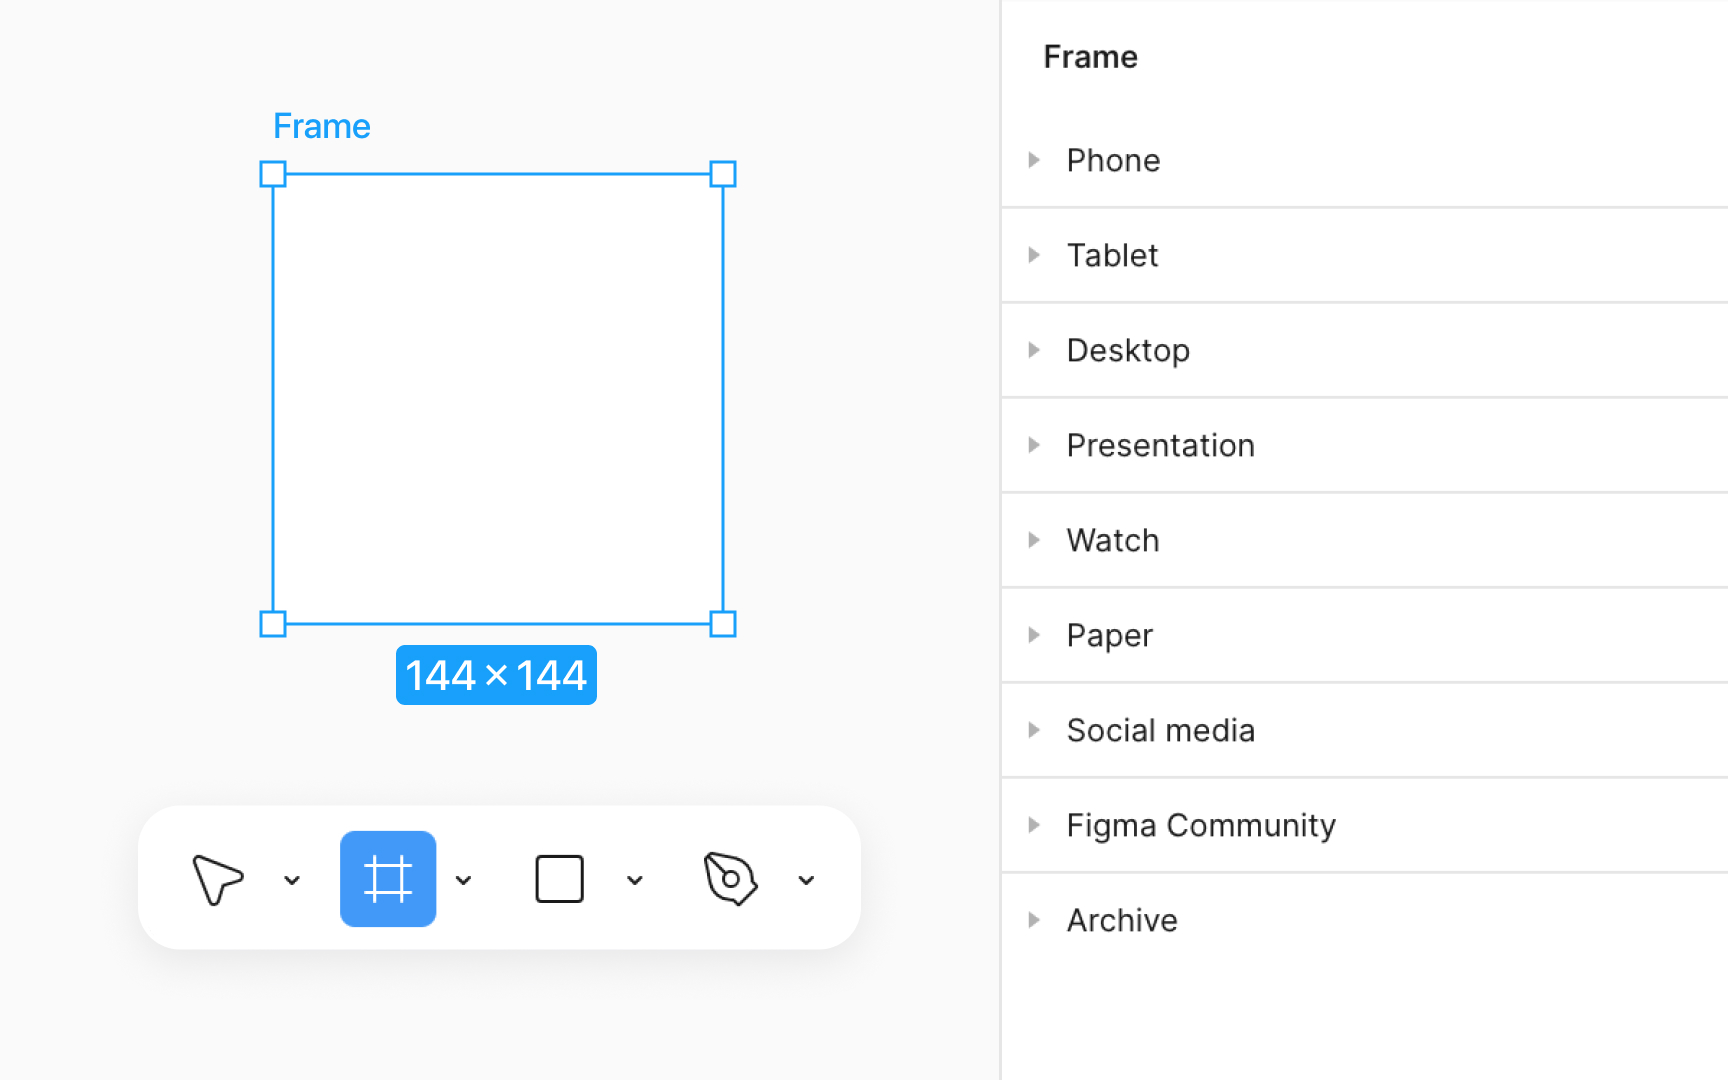This screenshot has height=1080, width=1728.
Task: Click the top-left resize handle of the frame
Action: point(273,174)
